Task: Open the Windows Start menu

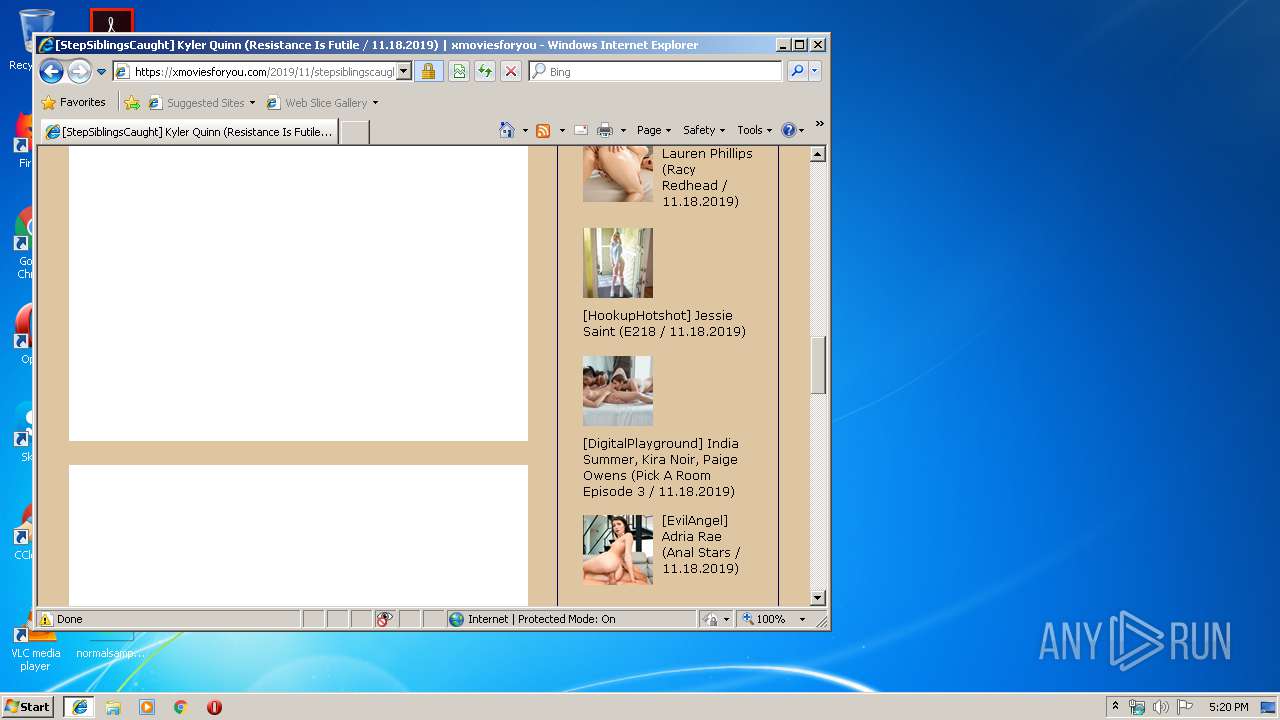Action: [x=28, y=706]
